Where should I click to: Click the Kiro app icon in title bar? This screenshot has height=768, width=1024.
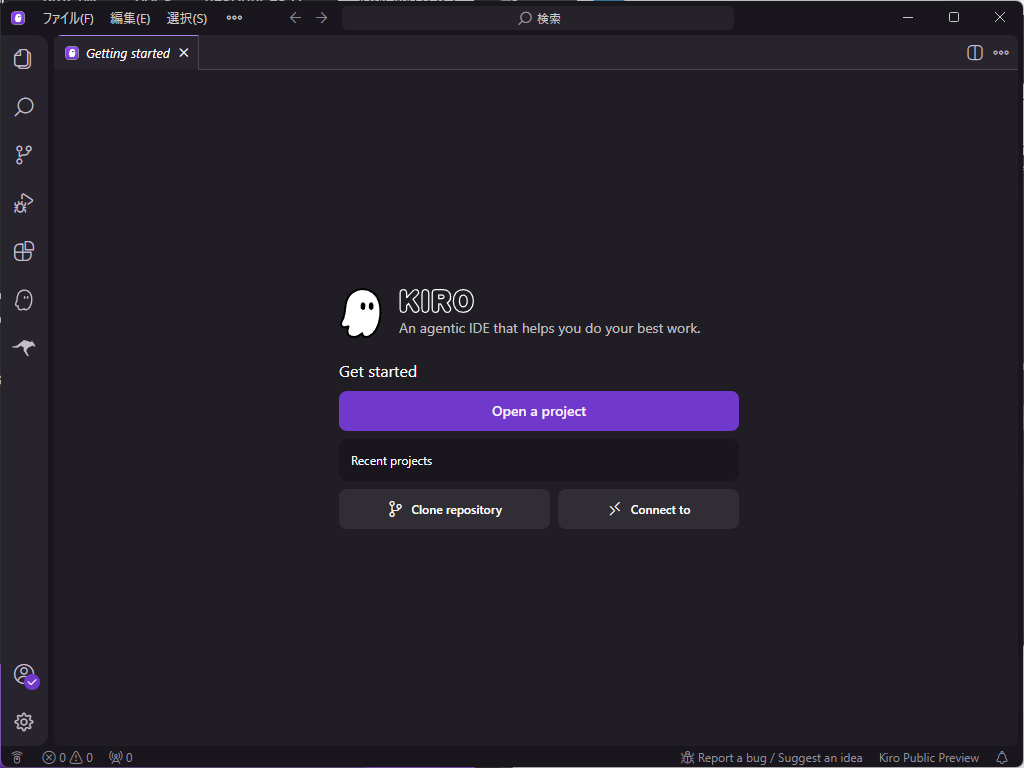coord(18,18)
